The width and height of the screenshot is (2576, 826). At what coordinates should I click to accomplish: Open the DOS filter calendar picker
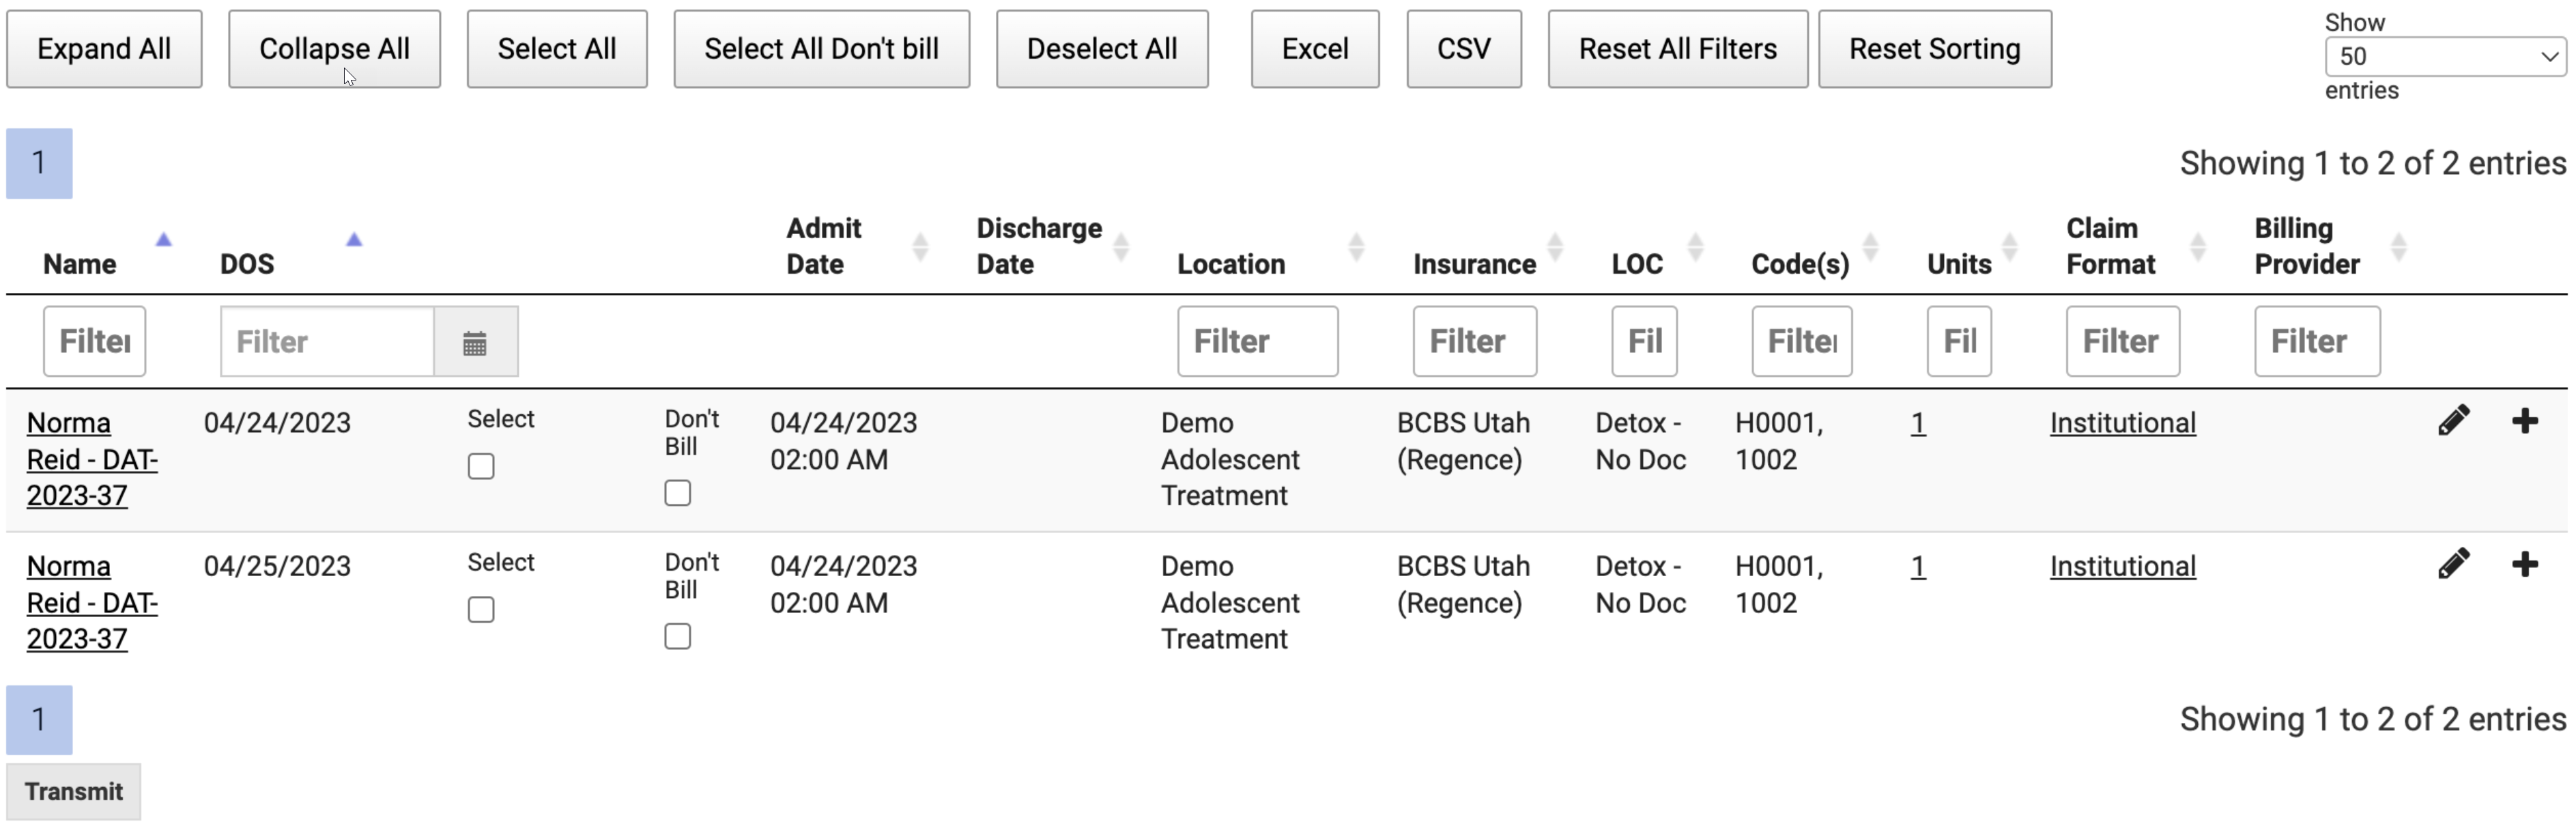click(475, 342)
